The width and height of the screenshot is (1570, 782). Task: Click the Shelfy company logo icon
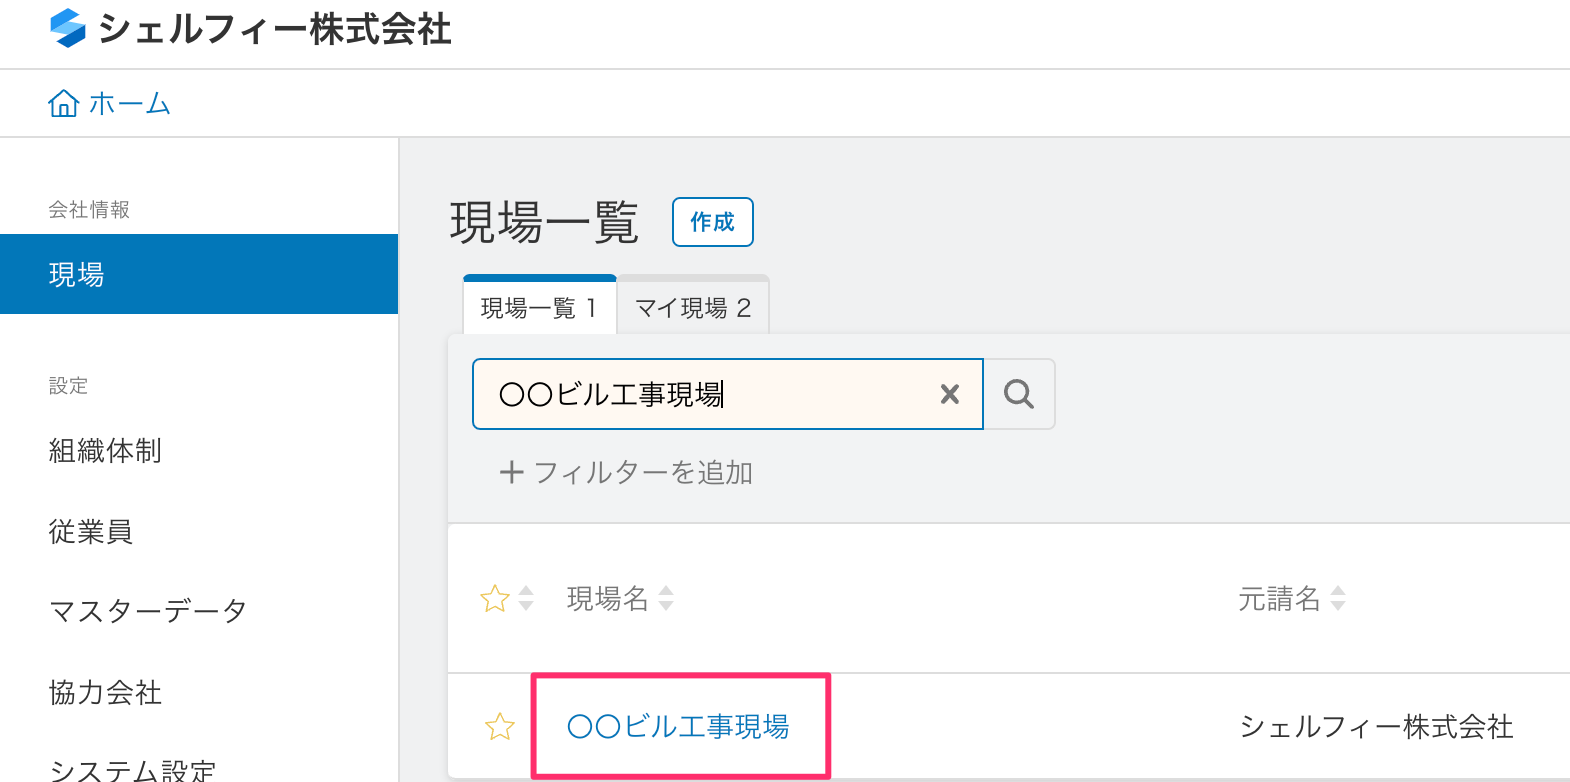coord(68,28)
